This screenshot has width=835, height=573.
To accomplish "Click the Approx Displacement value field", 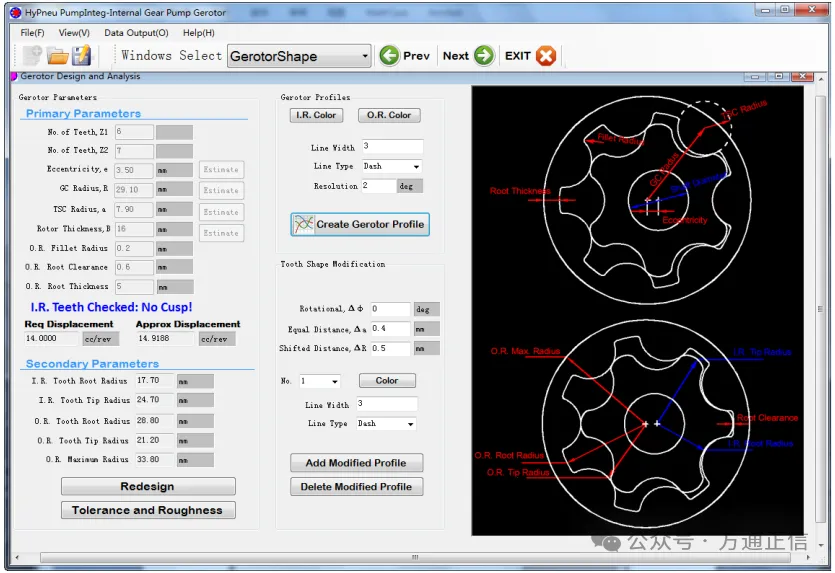I will [x=166, y=339].
